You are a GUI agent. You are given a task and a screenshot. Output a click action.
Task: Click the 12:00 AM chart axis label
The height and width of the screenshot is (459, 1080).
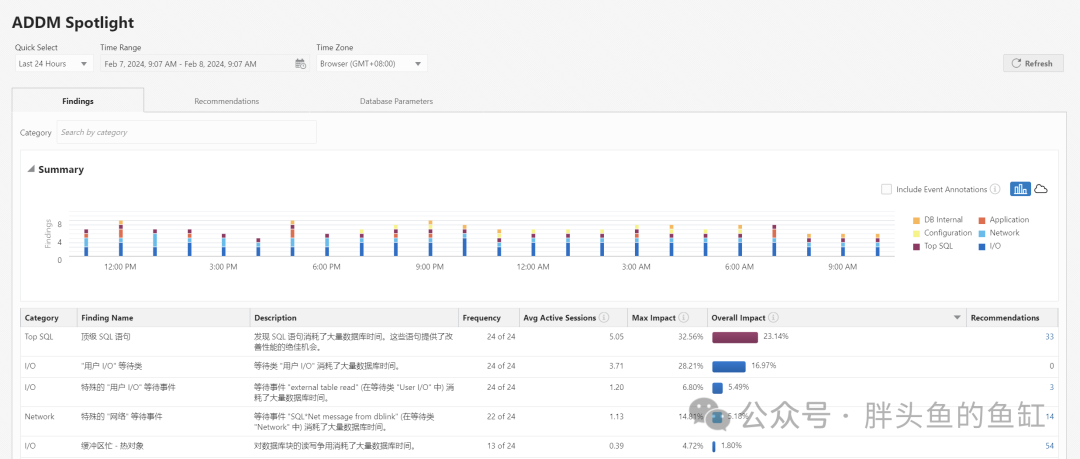click(x=533, y=267)
